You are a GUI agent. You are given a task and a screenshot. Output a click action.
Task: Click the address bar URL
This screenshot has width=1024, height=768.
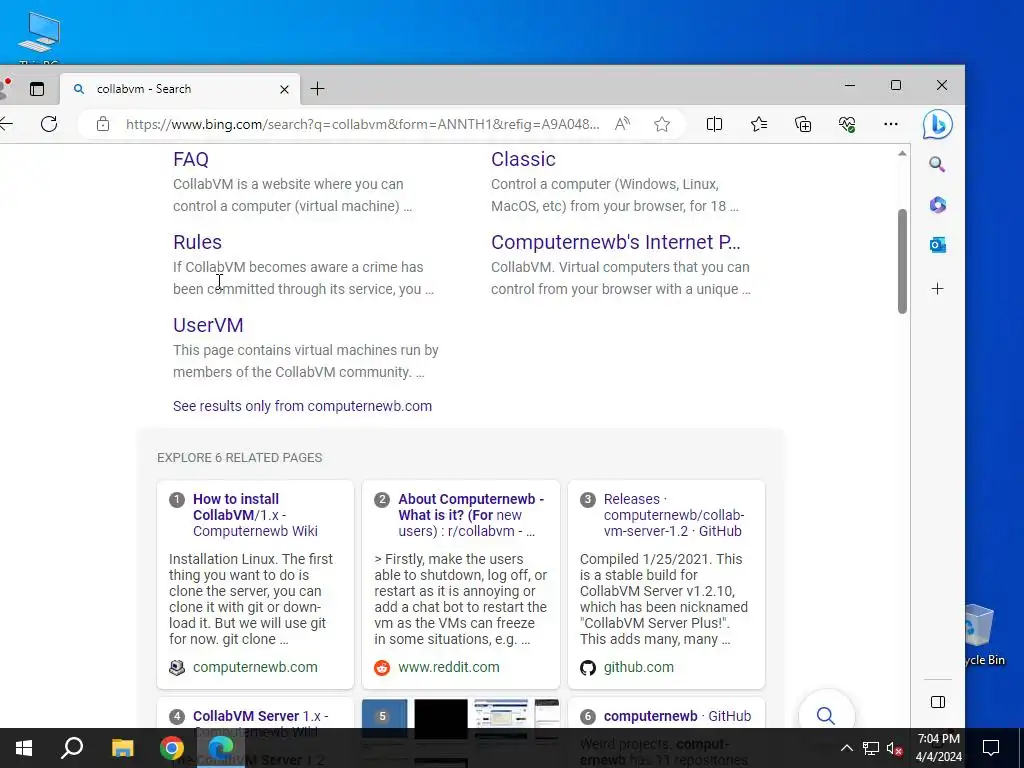[362, 124]
